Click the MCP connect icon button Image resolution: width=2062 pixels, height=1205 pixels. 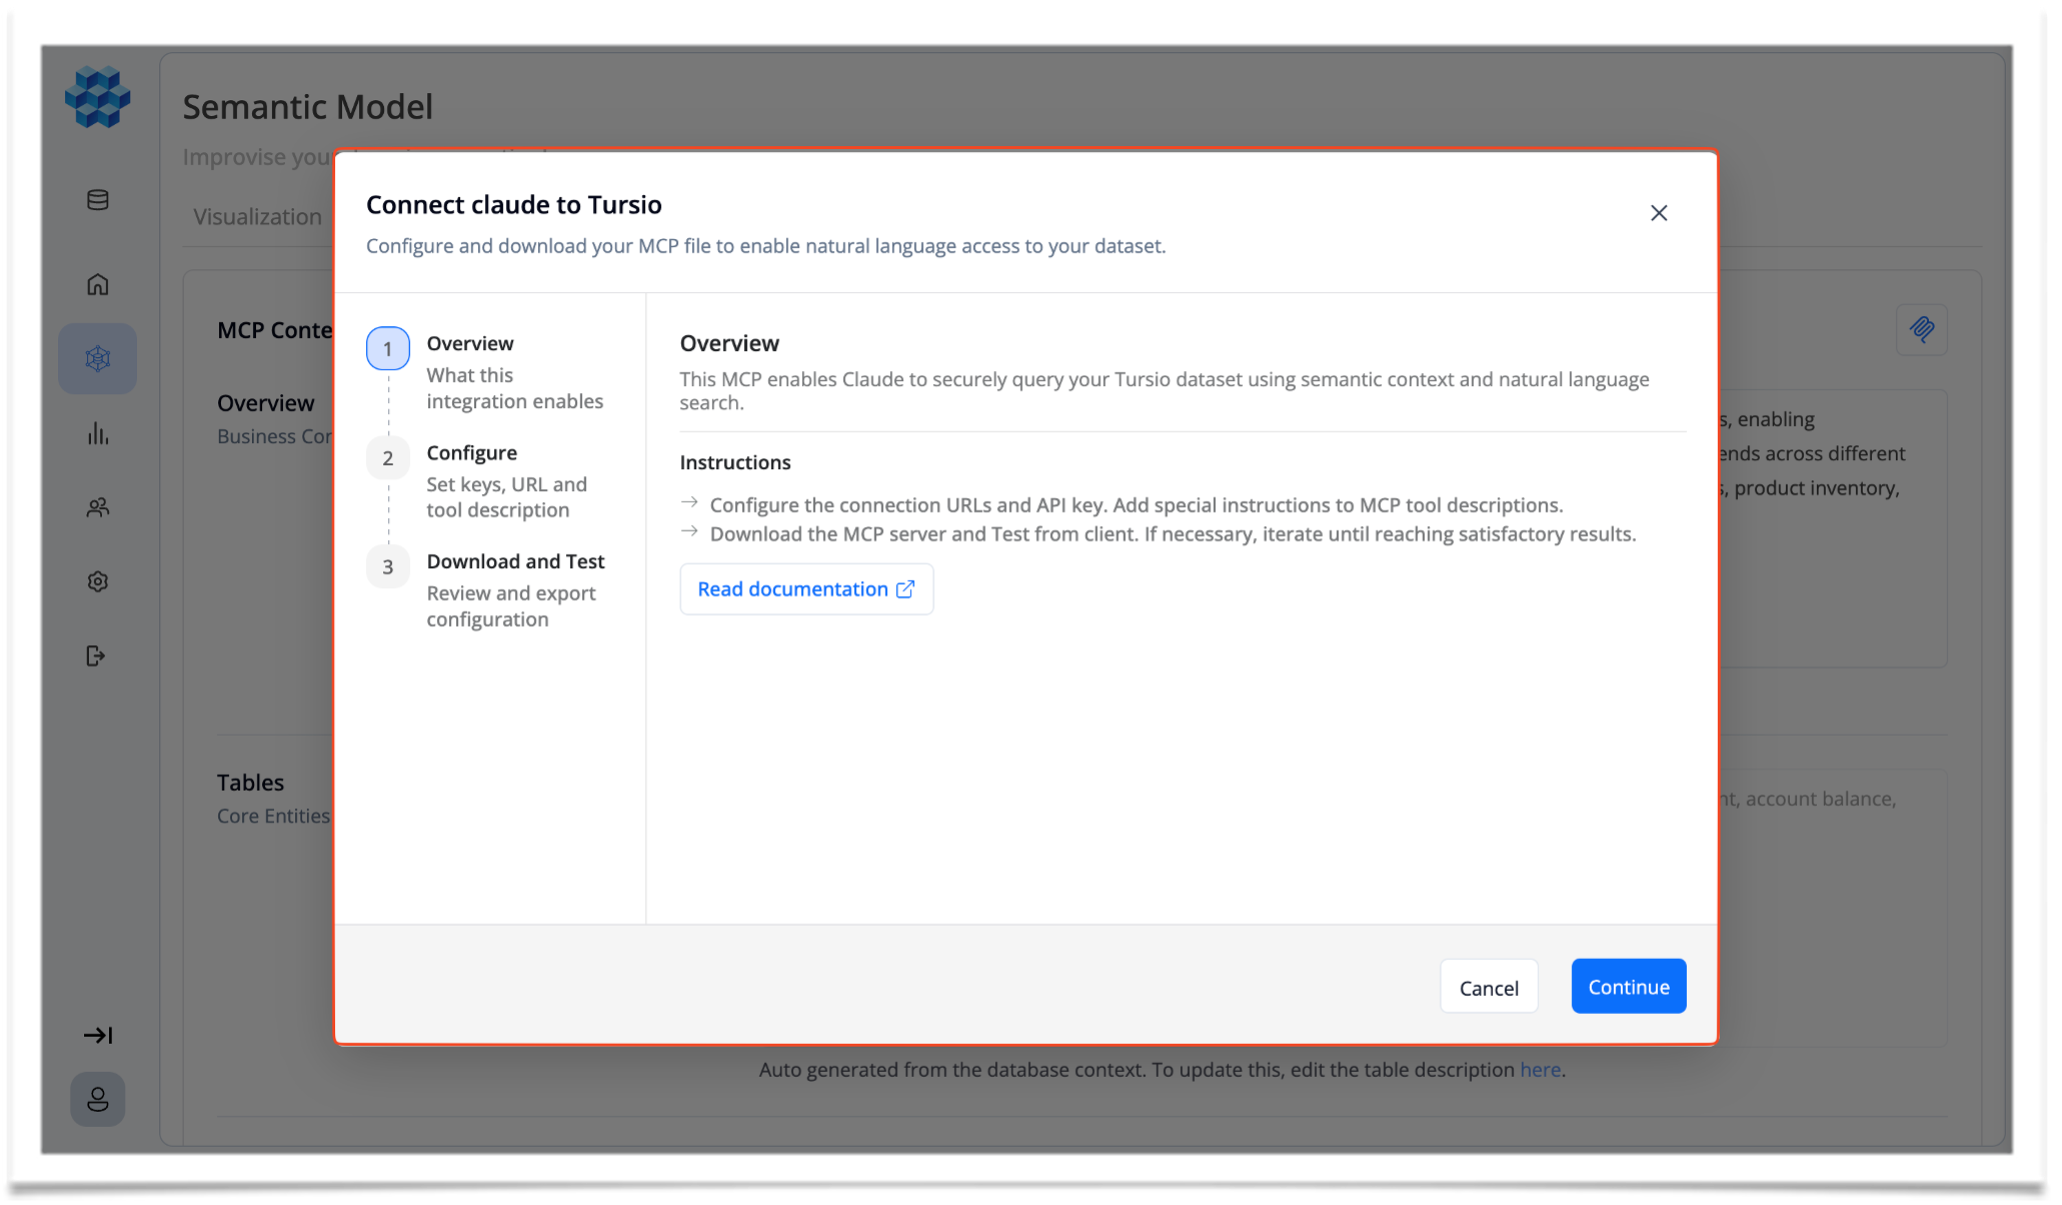pos(1921,329)
